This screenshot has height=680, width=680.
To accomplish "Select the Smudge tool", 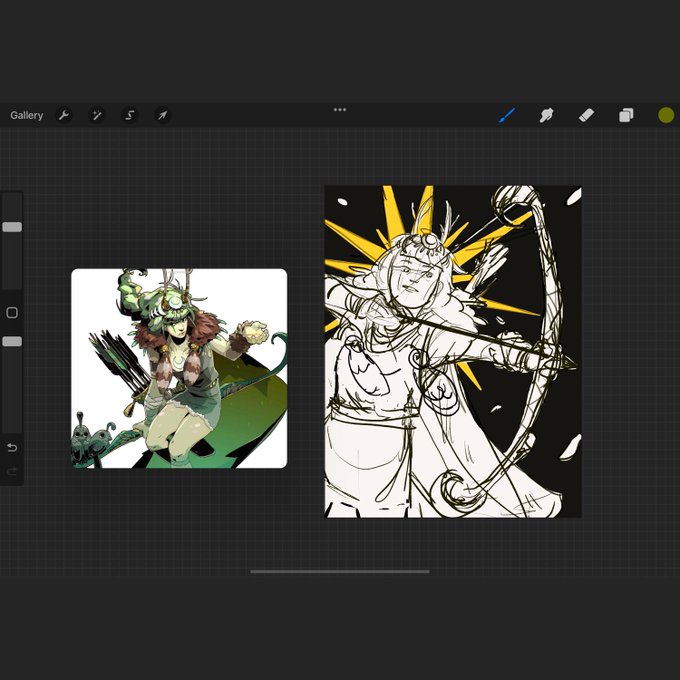I will click(546, 115).
